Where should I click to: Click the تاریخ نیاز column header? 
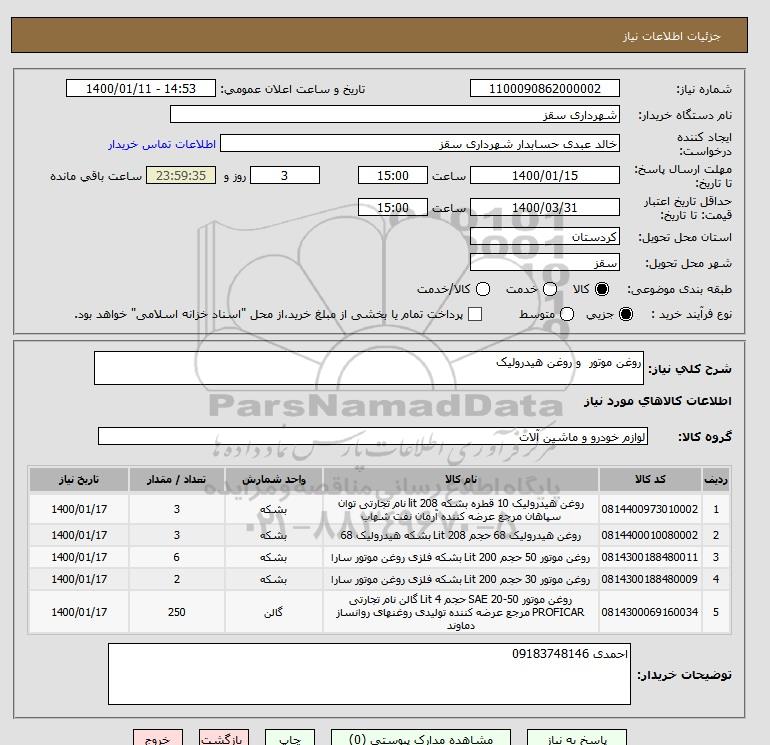tap(79, 479)
